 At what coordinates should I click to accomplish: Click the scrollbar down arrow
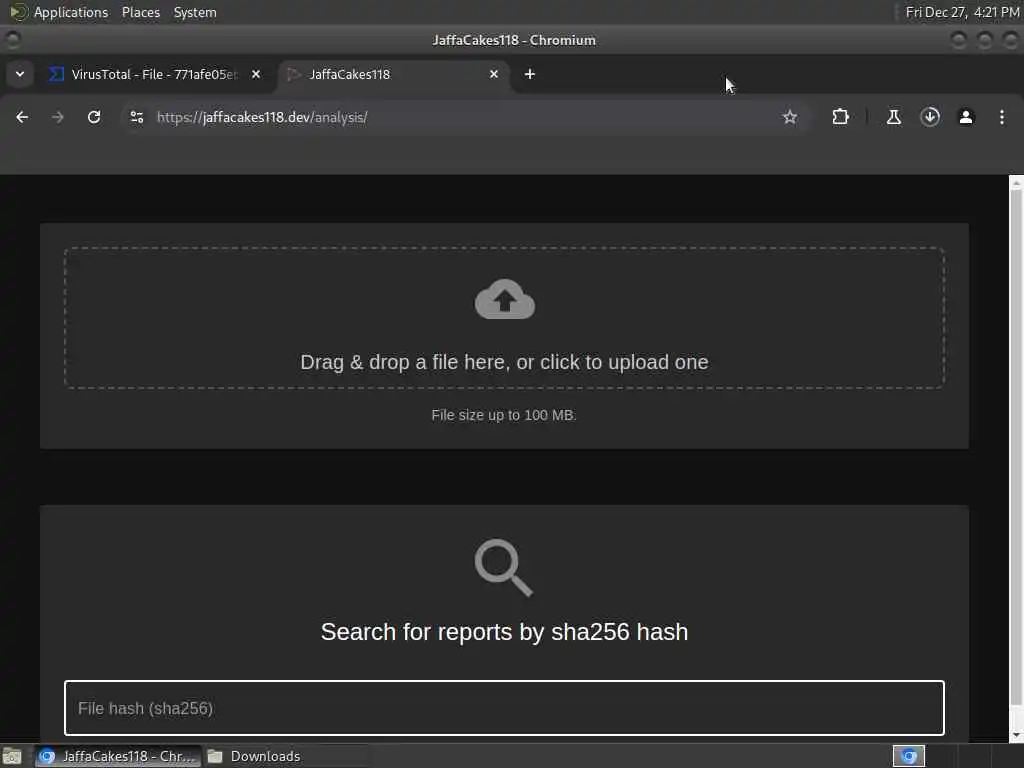click(x=1016, y=736)
